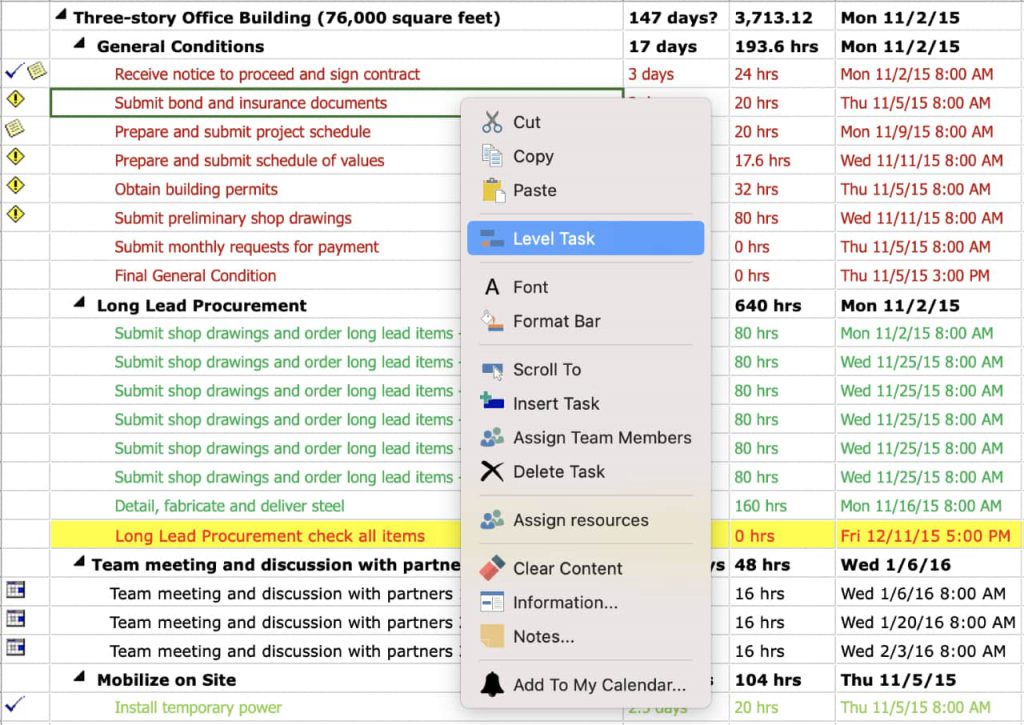
Task: Click the Format Bar paint bucket icon
Action: pos(493,321)
